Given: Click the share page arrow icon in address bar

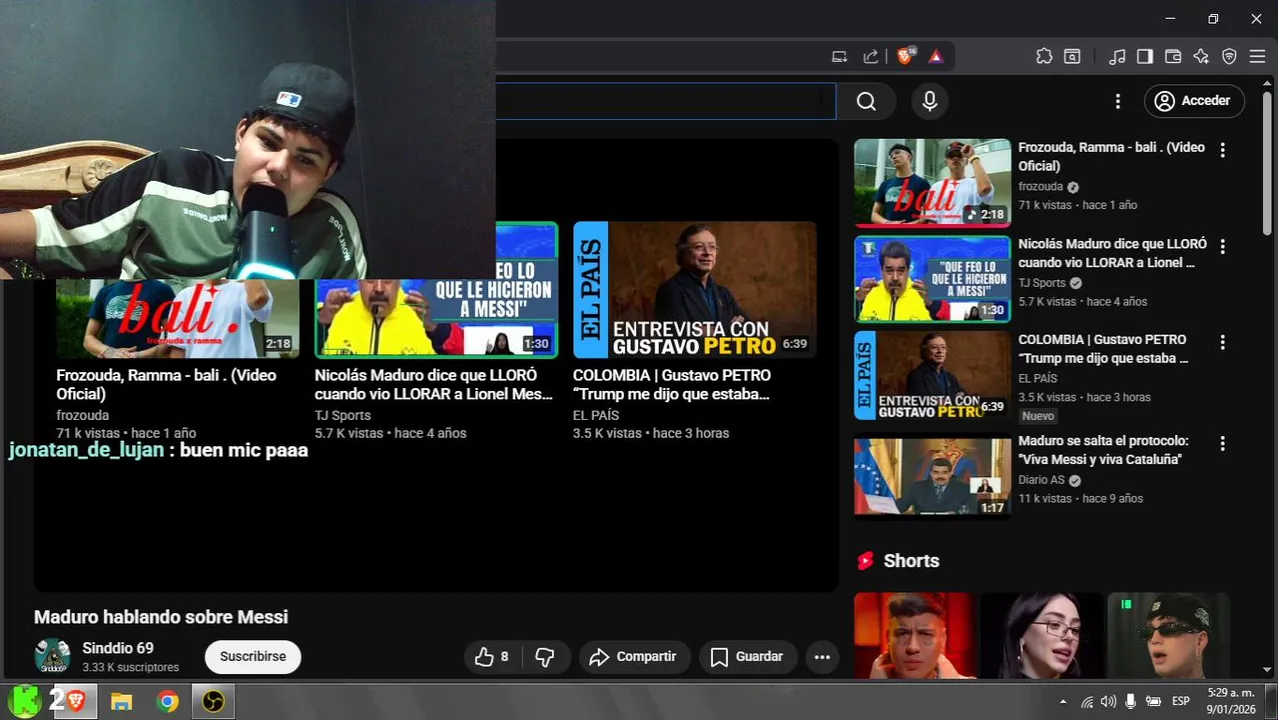Looking at the screenshot, I should (x=871, y=57).
